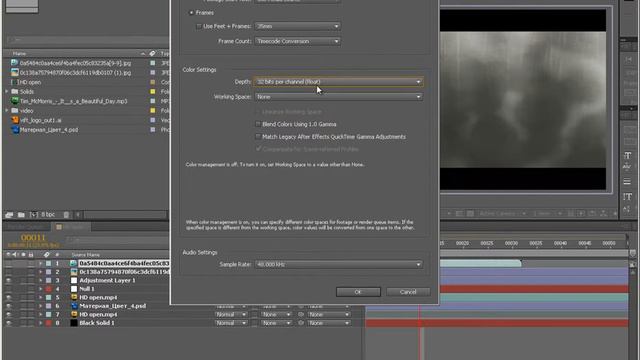Toggle Match Legacy QuickTime Gamma Adjustments checkbox
The width and height of the screenshot is (640, 360).
258,137
